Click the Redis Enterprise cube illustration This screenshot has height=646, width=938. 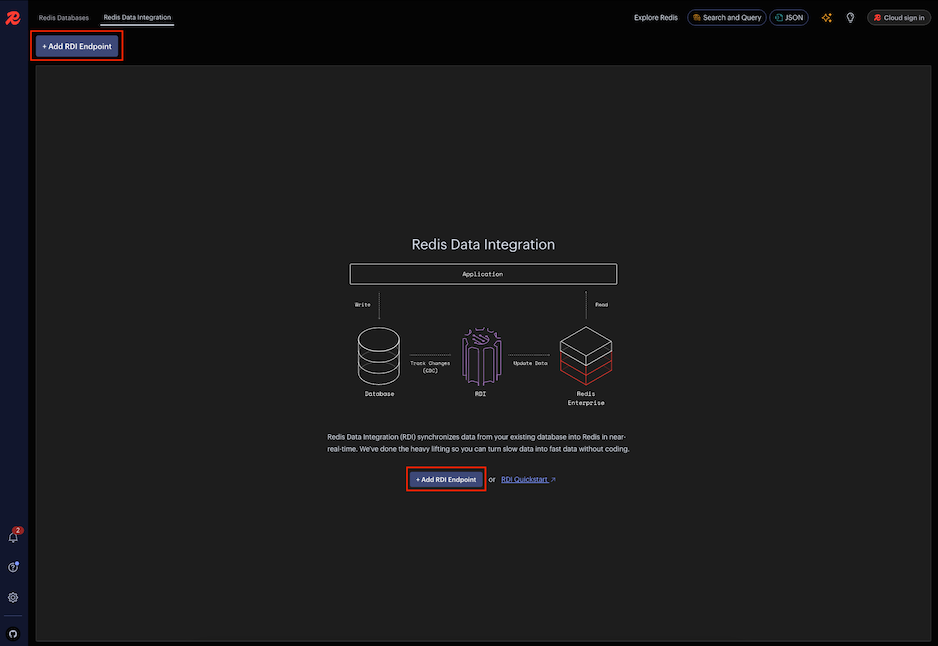tap(586, 356)
